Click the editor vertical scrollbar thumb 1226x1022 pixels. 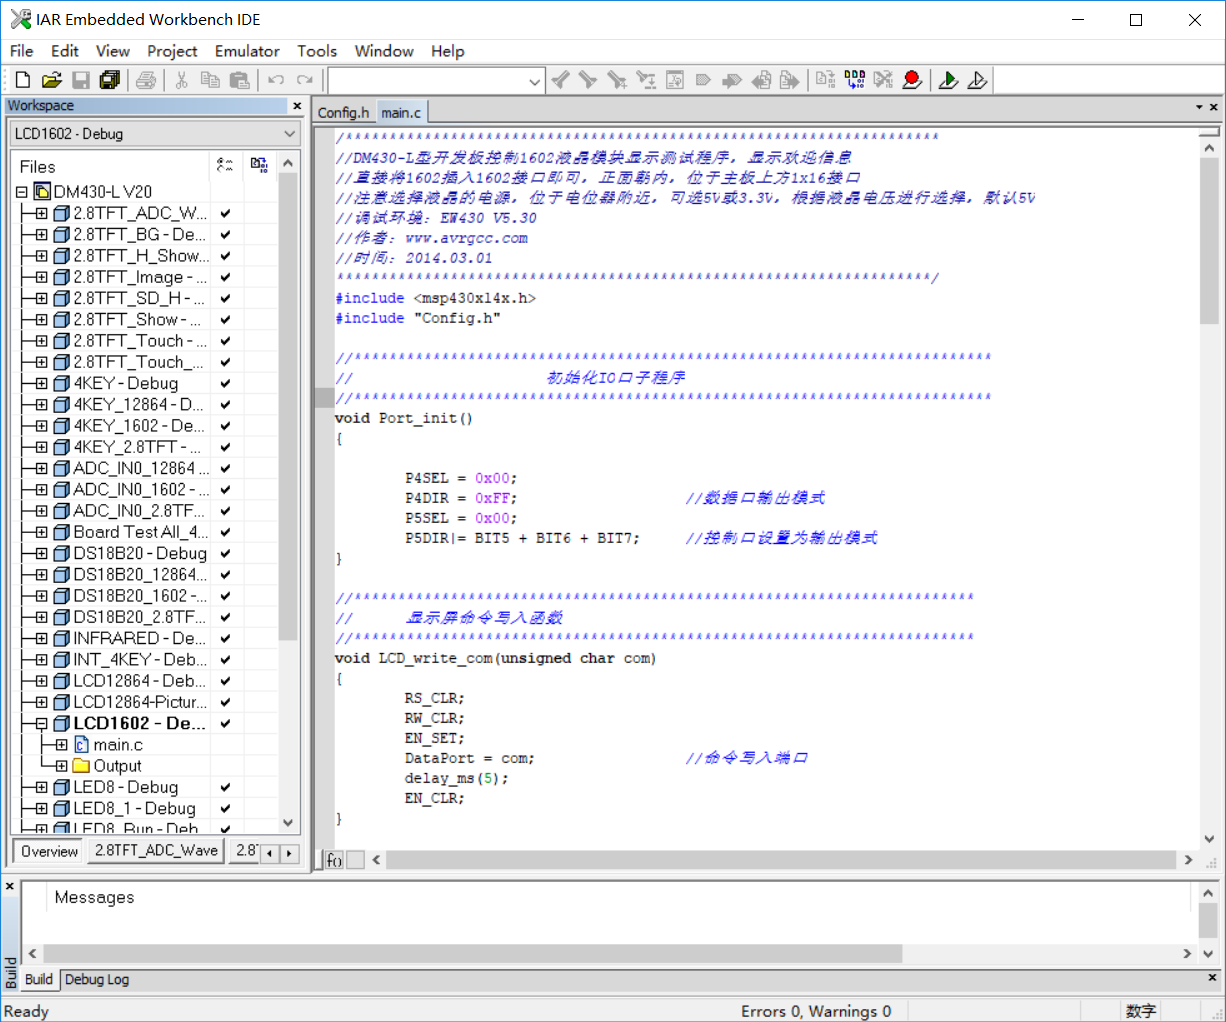1209,242
